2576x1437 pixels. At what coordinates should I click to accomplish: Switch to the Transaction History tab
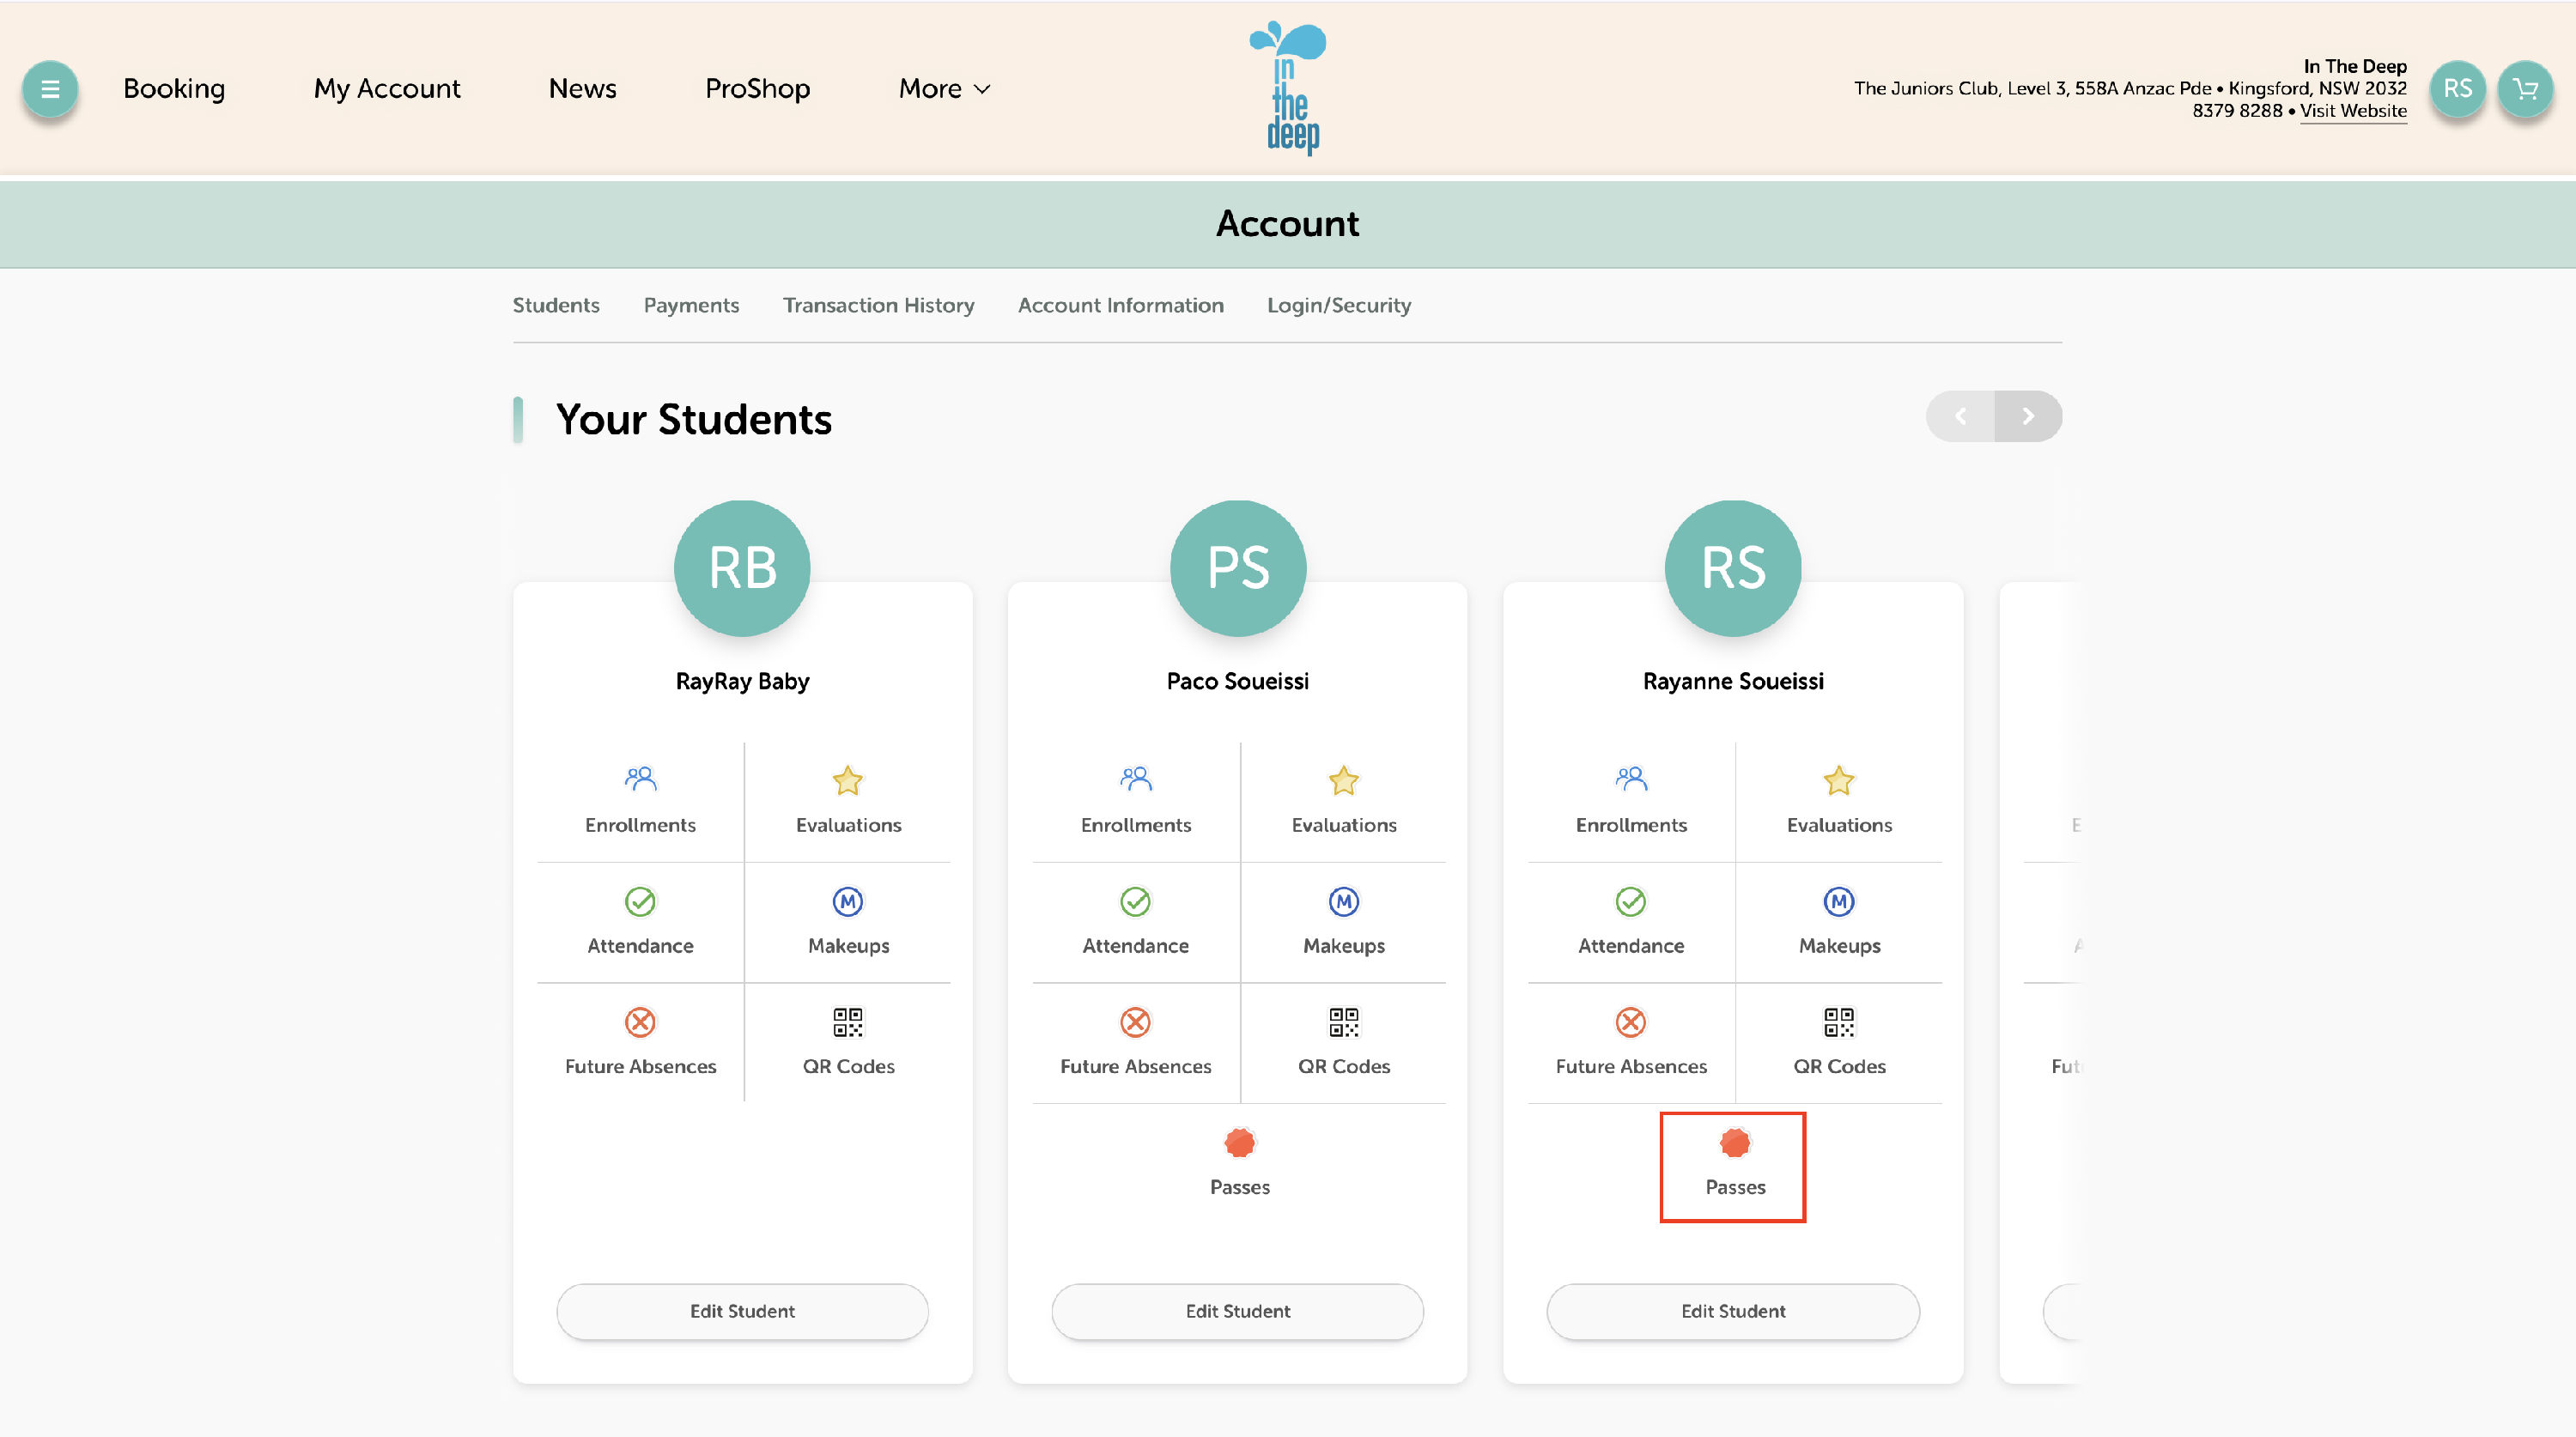pyautogui.click(x=878, y=305)
